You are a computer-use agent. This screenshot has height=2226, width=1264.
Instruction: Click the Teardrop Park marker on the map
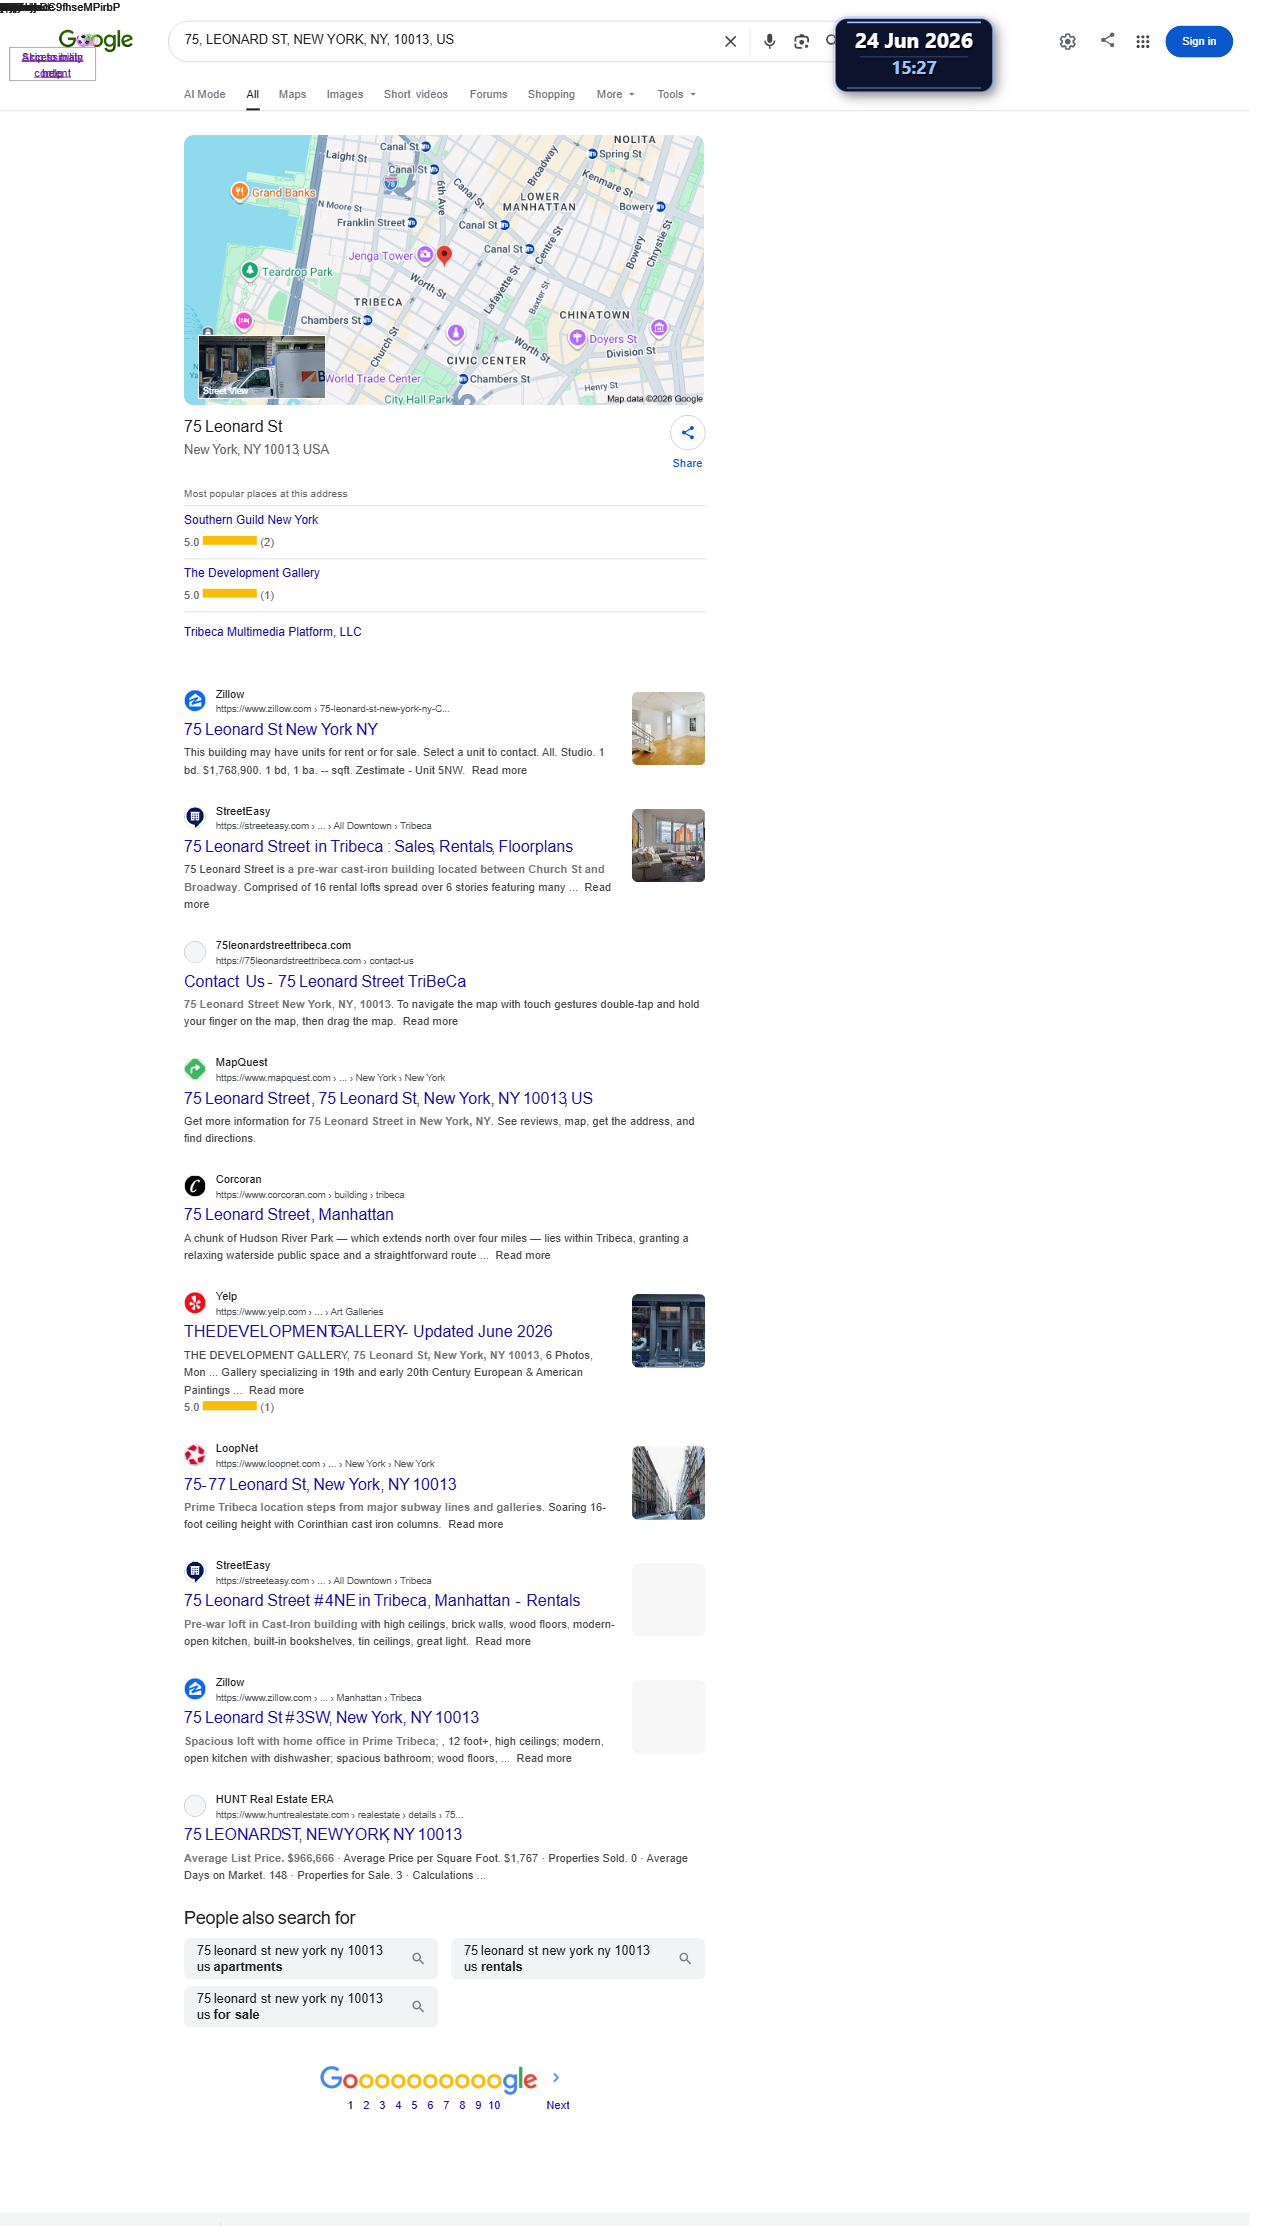250,270
